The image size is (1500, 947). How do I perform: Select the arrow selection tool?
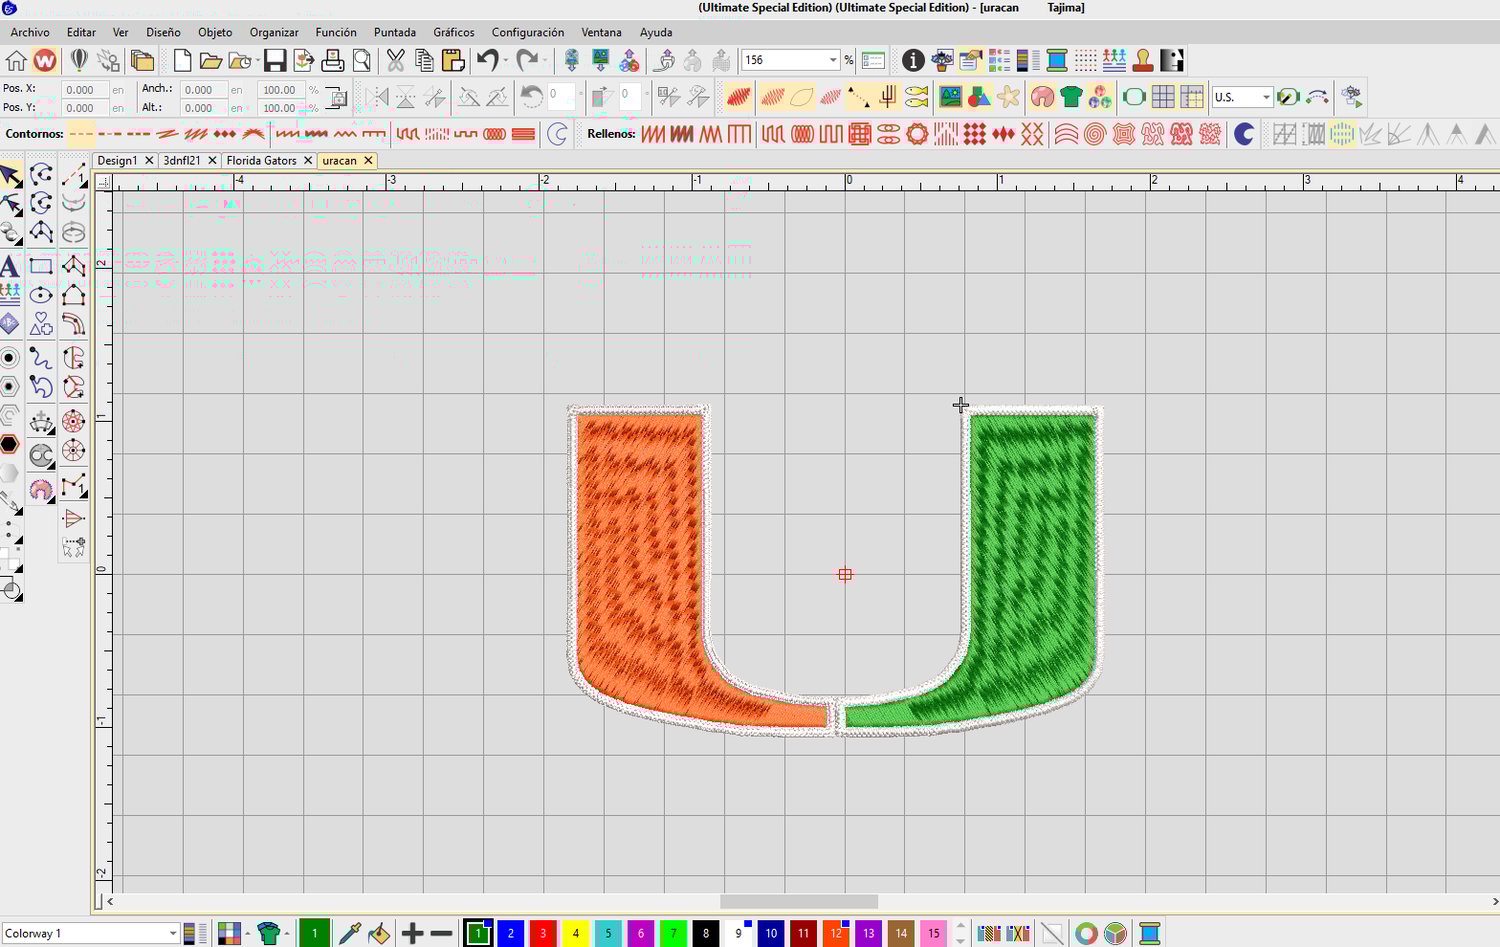(10, 176)
